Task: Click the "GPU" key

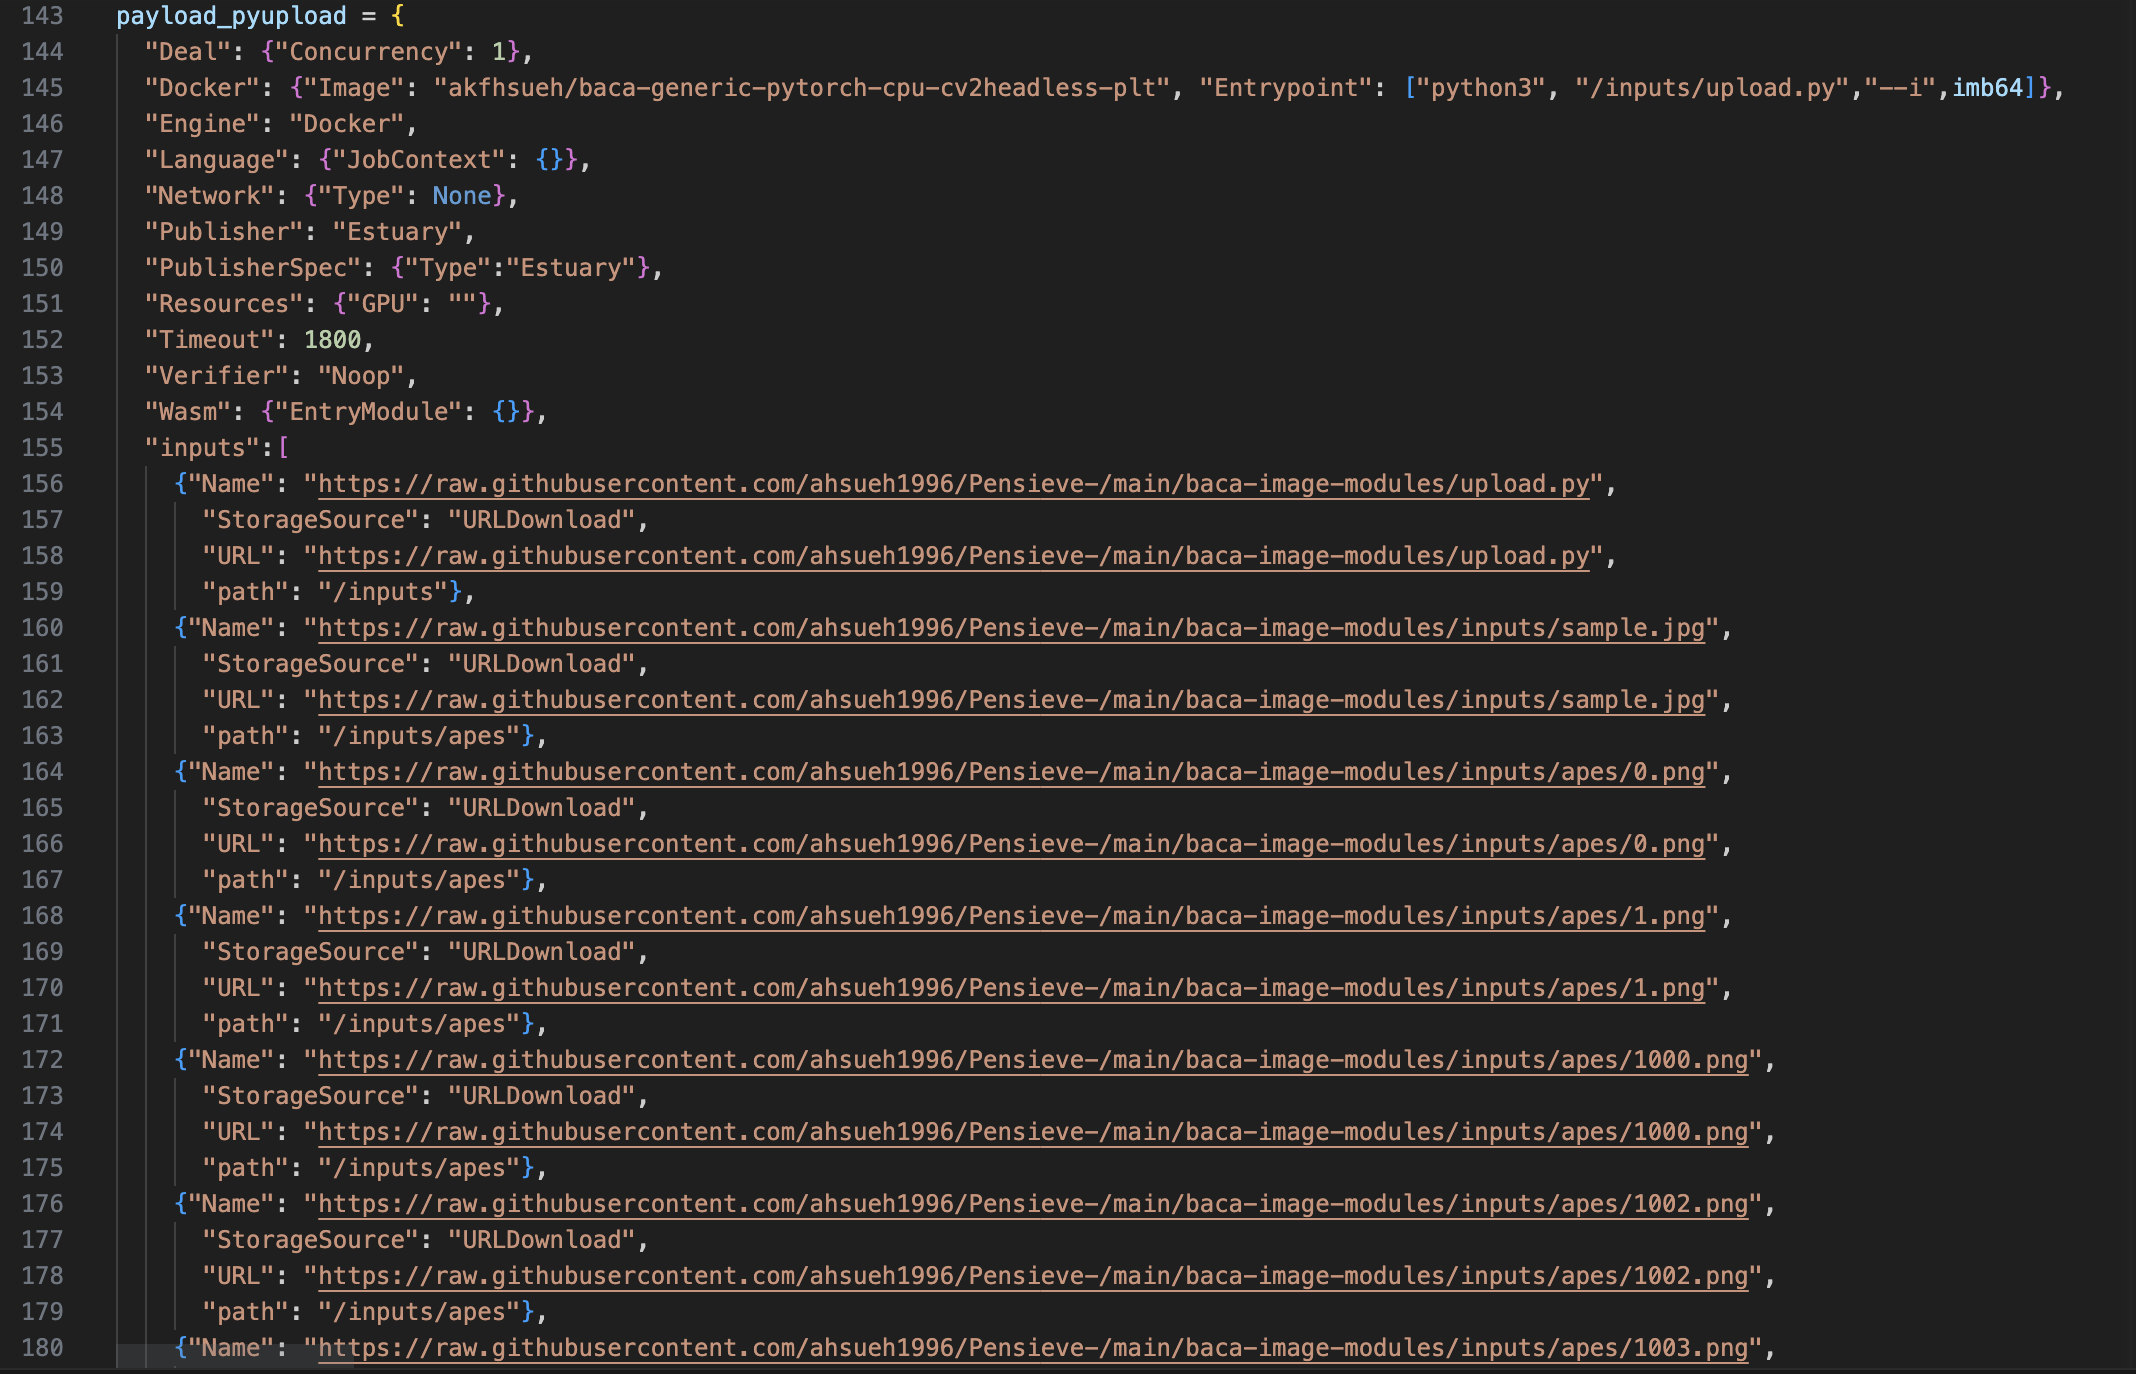Action: 383,304
